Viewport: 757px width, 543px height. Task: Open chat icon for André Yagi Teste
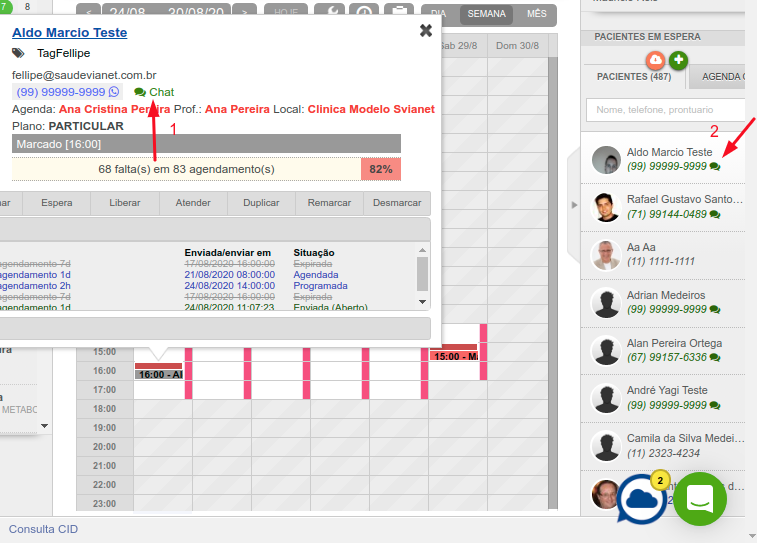[x=715, y=405]
